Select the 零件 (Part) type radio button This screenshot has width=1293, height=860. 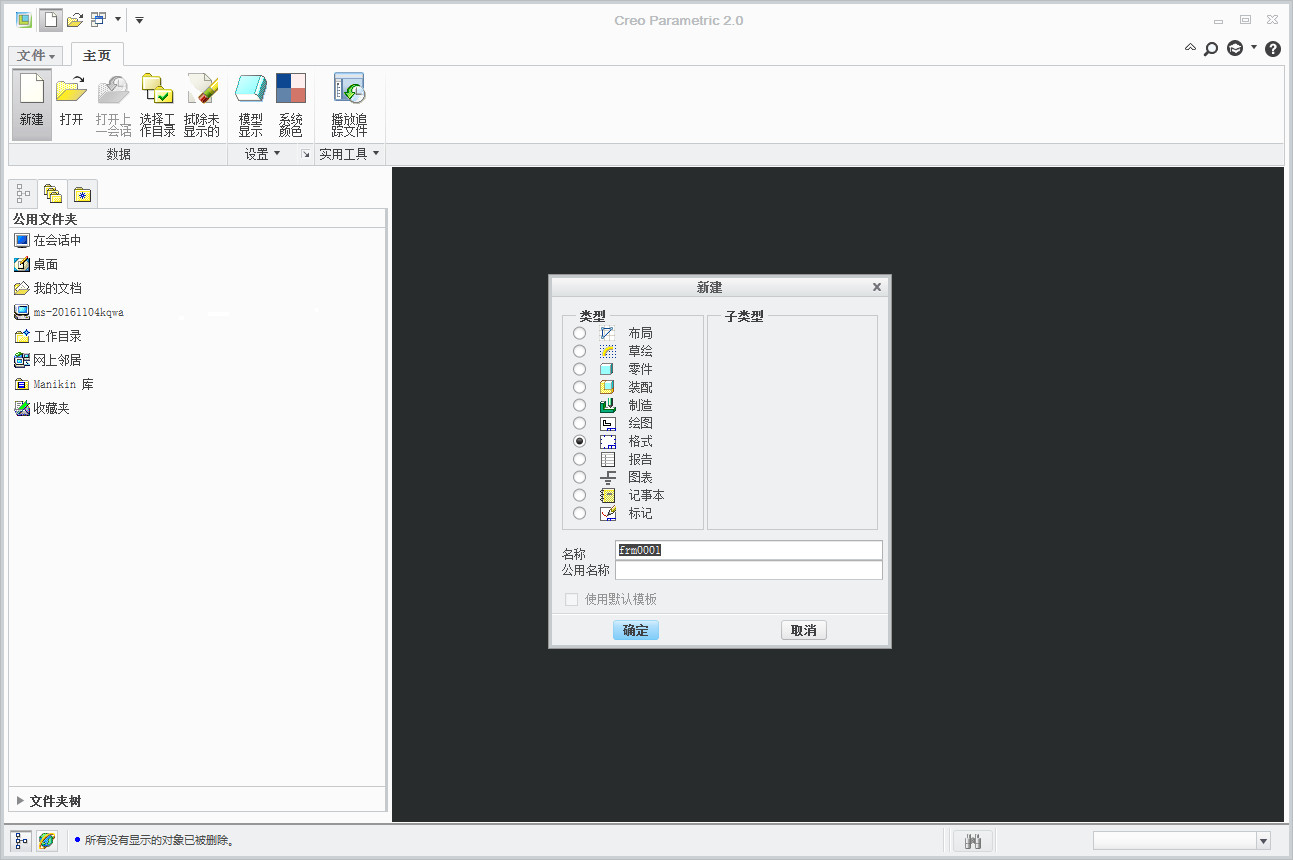point(580,369)
